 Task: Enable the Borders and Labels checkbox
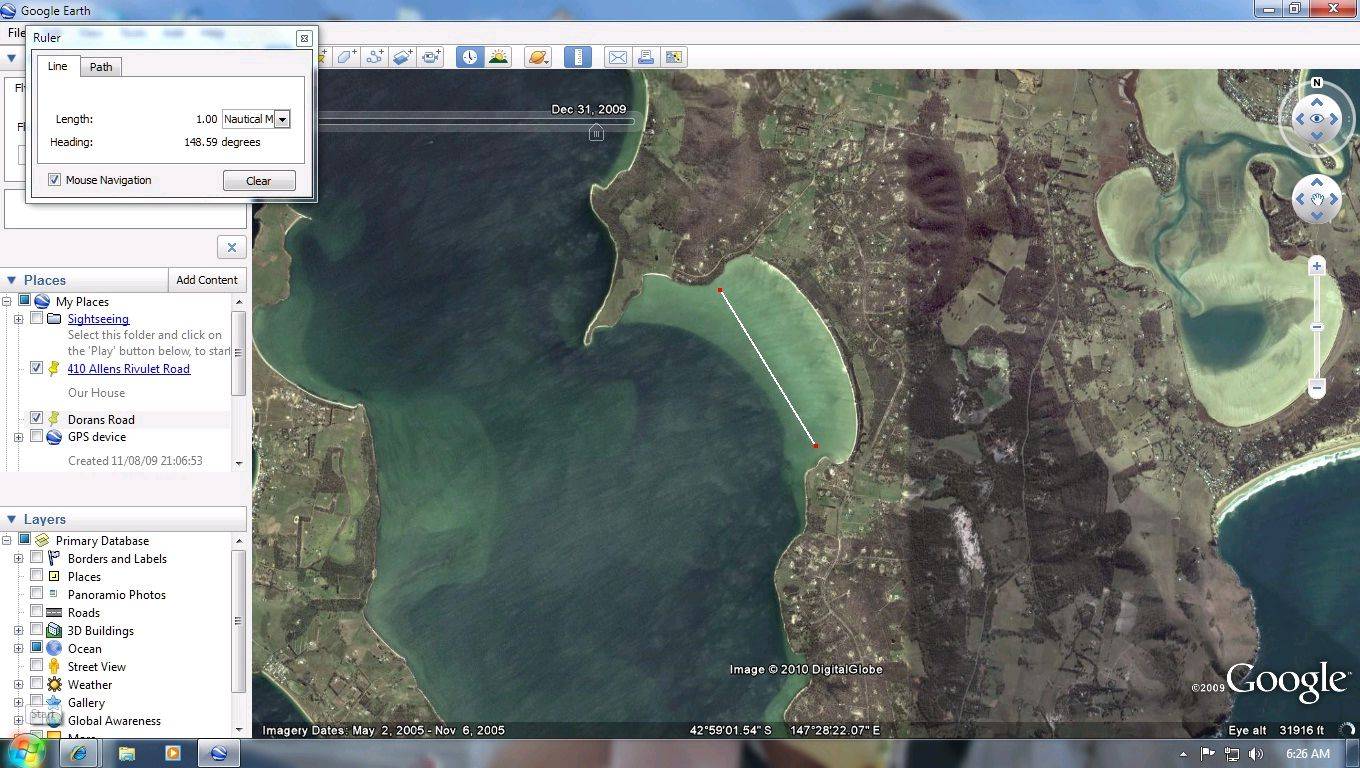tap(37, 558)
